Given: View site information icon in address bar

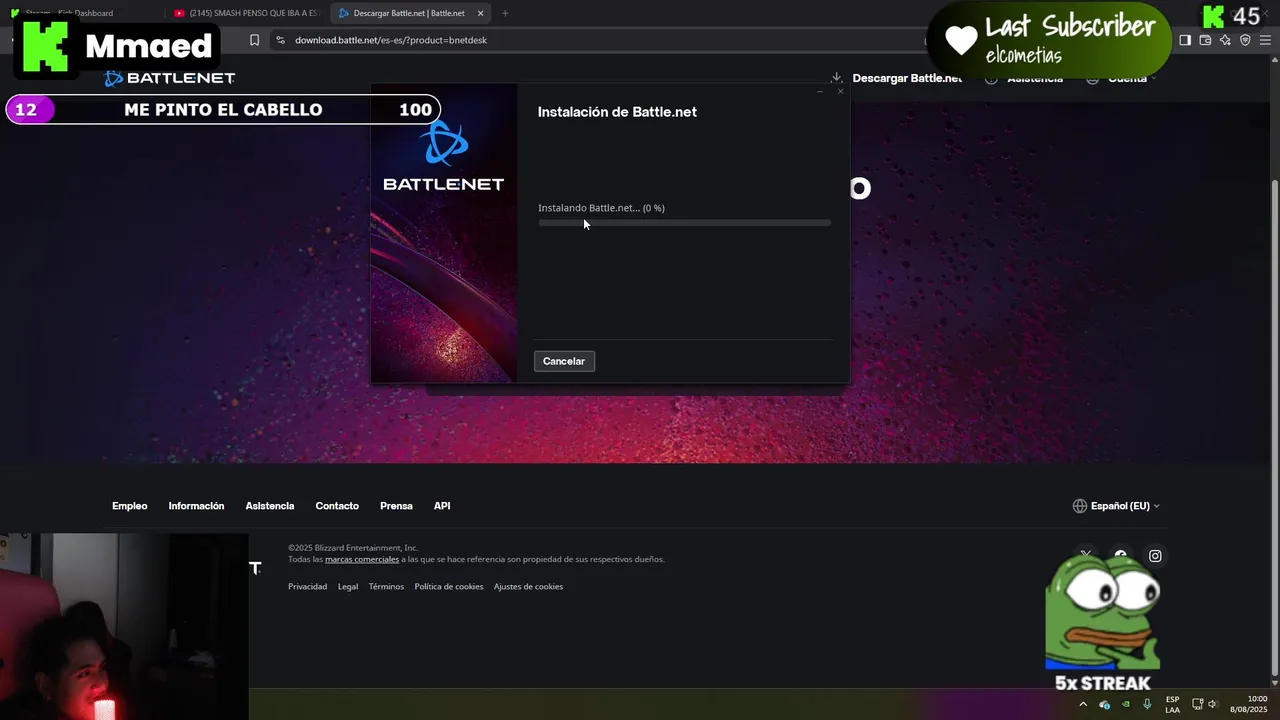Looking at the screenshot, I should pyautogui.click(x=281, y=40).
